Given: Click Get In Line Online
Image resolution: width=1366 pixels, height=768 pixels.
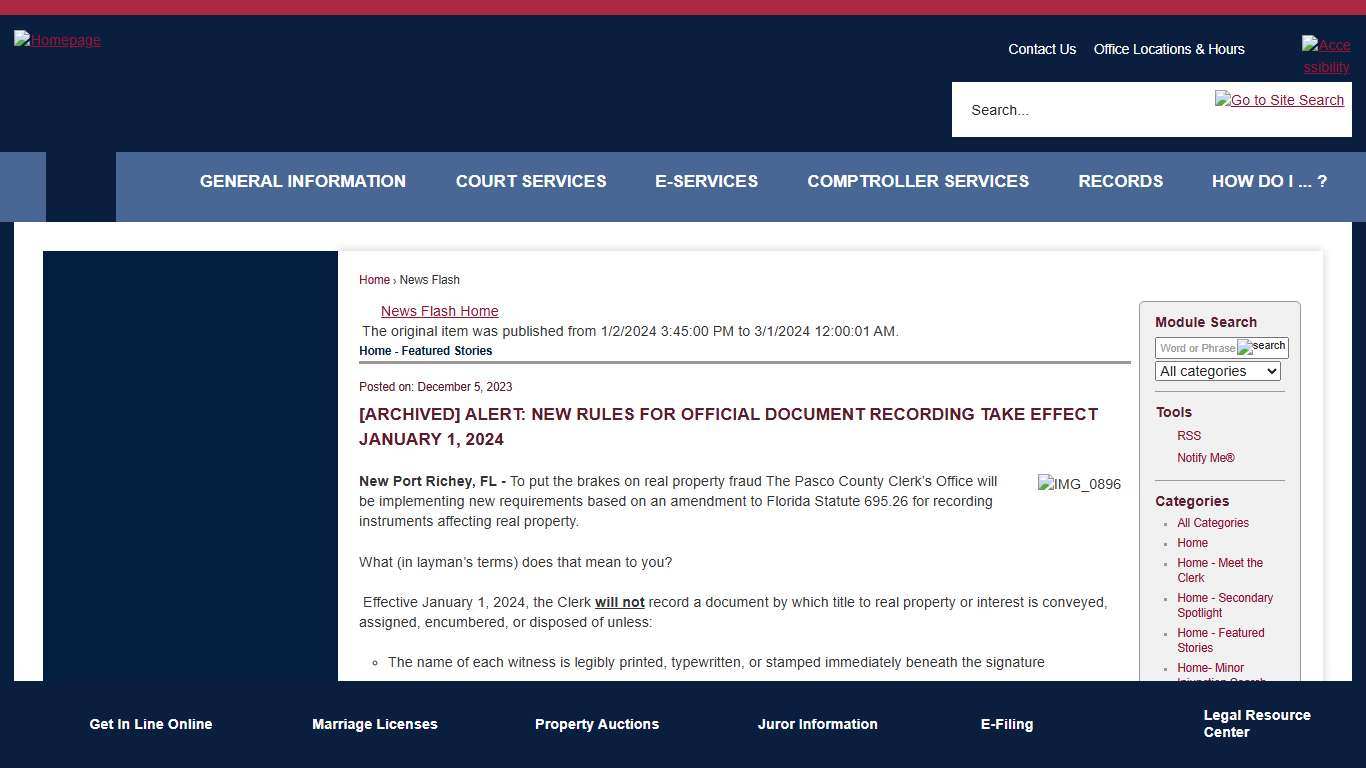Looking at the screenshot, I should click(x=151, y=724).
